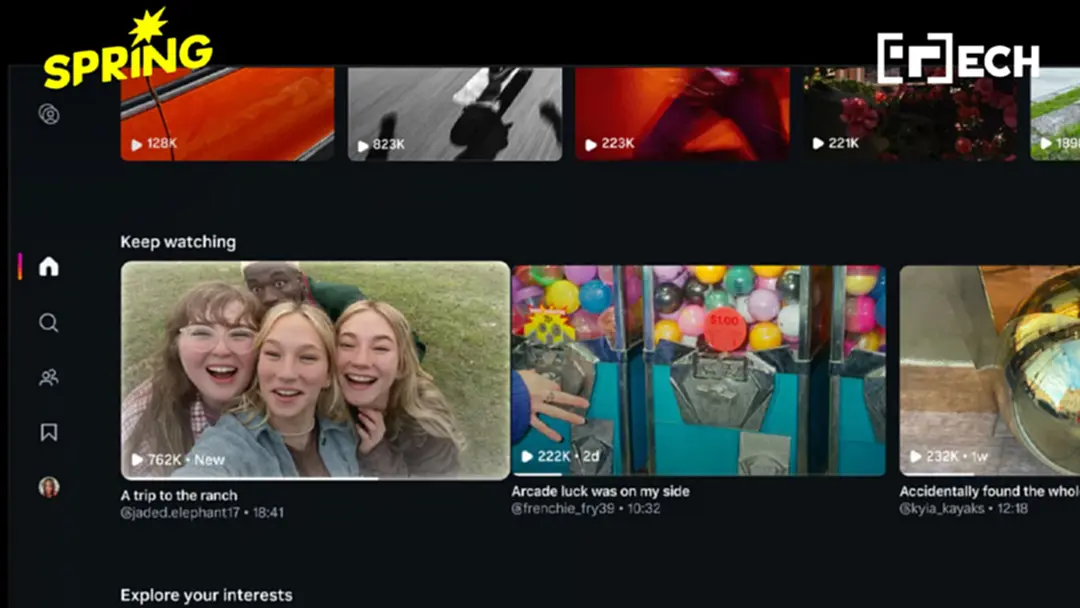
Task: Click the title 'Arcade luck was on my side'
Action: click(601, 491)
